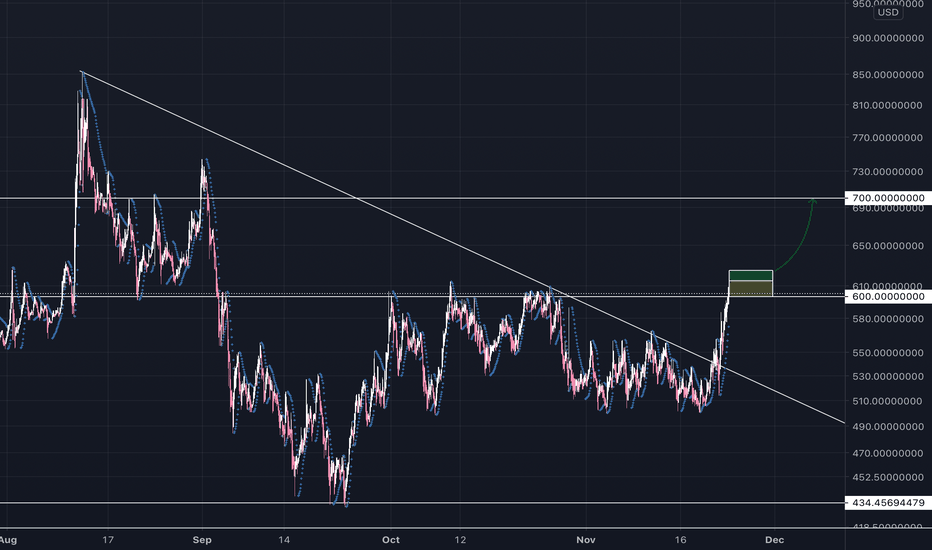Select the descending white trendline

(462, 247)
